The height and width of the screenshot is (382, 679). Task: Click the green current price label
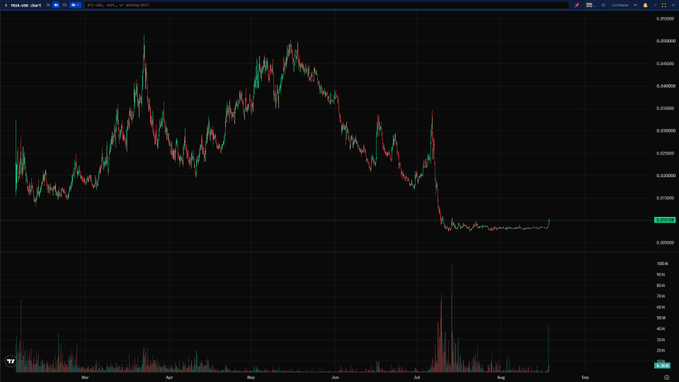(x=665, y=220)
